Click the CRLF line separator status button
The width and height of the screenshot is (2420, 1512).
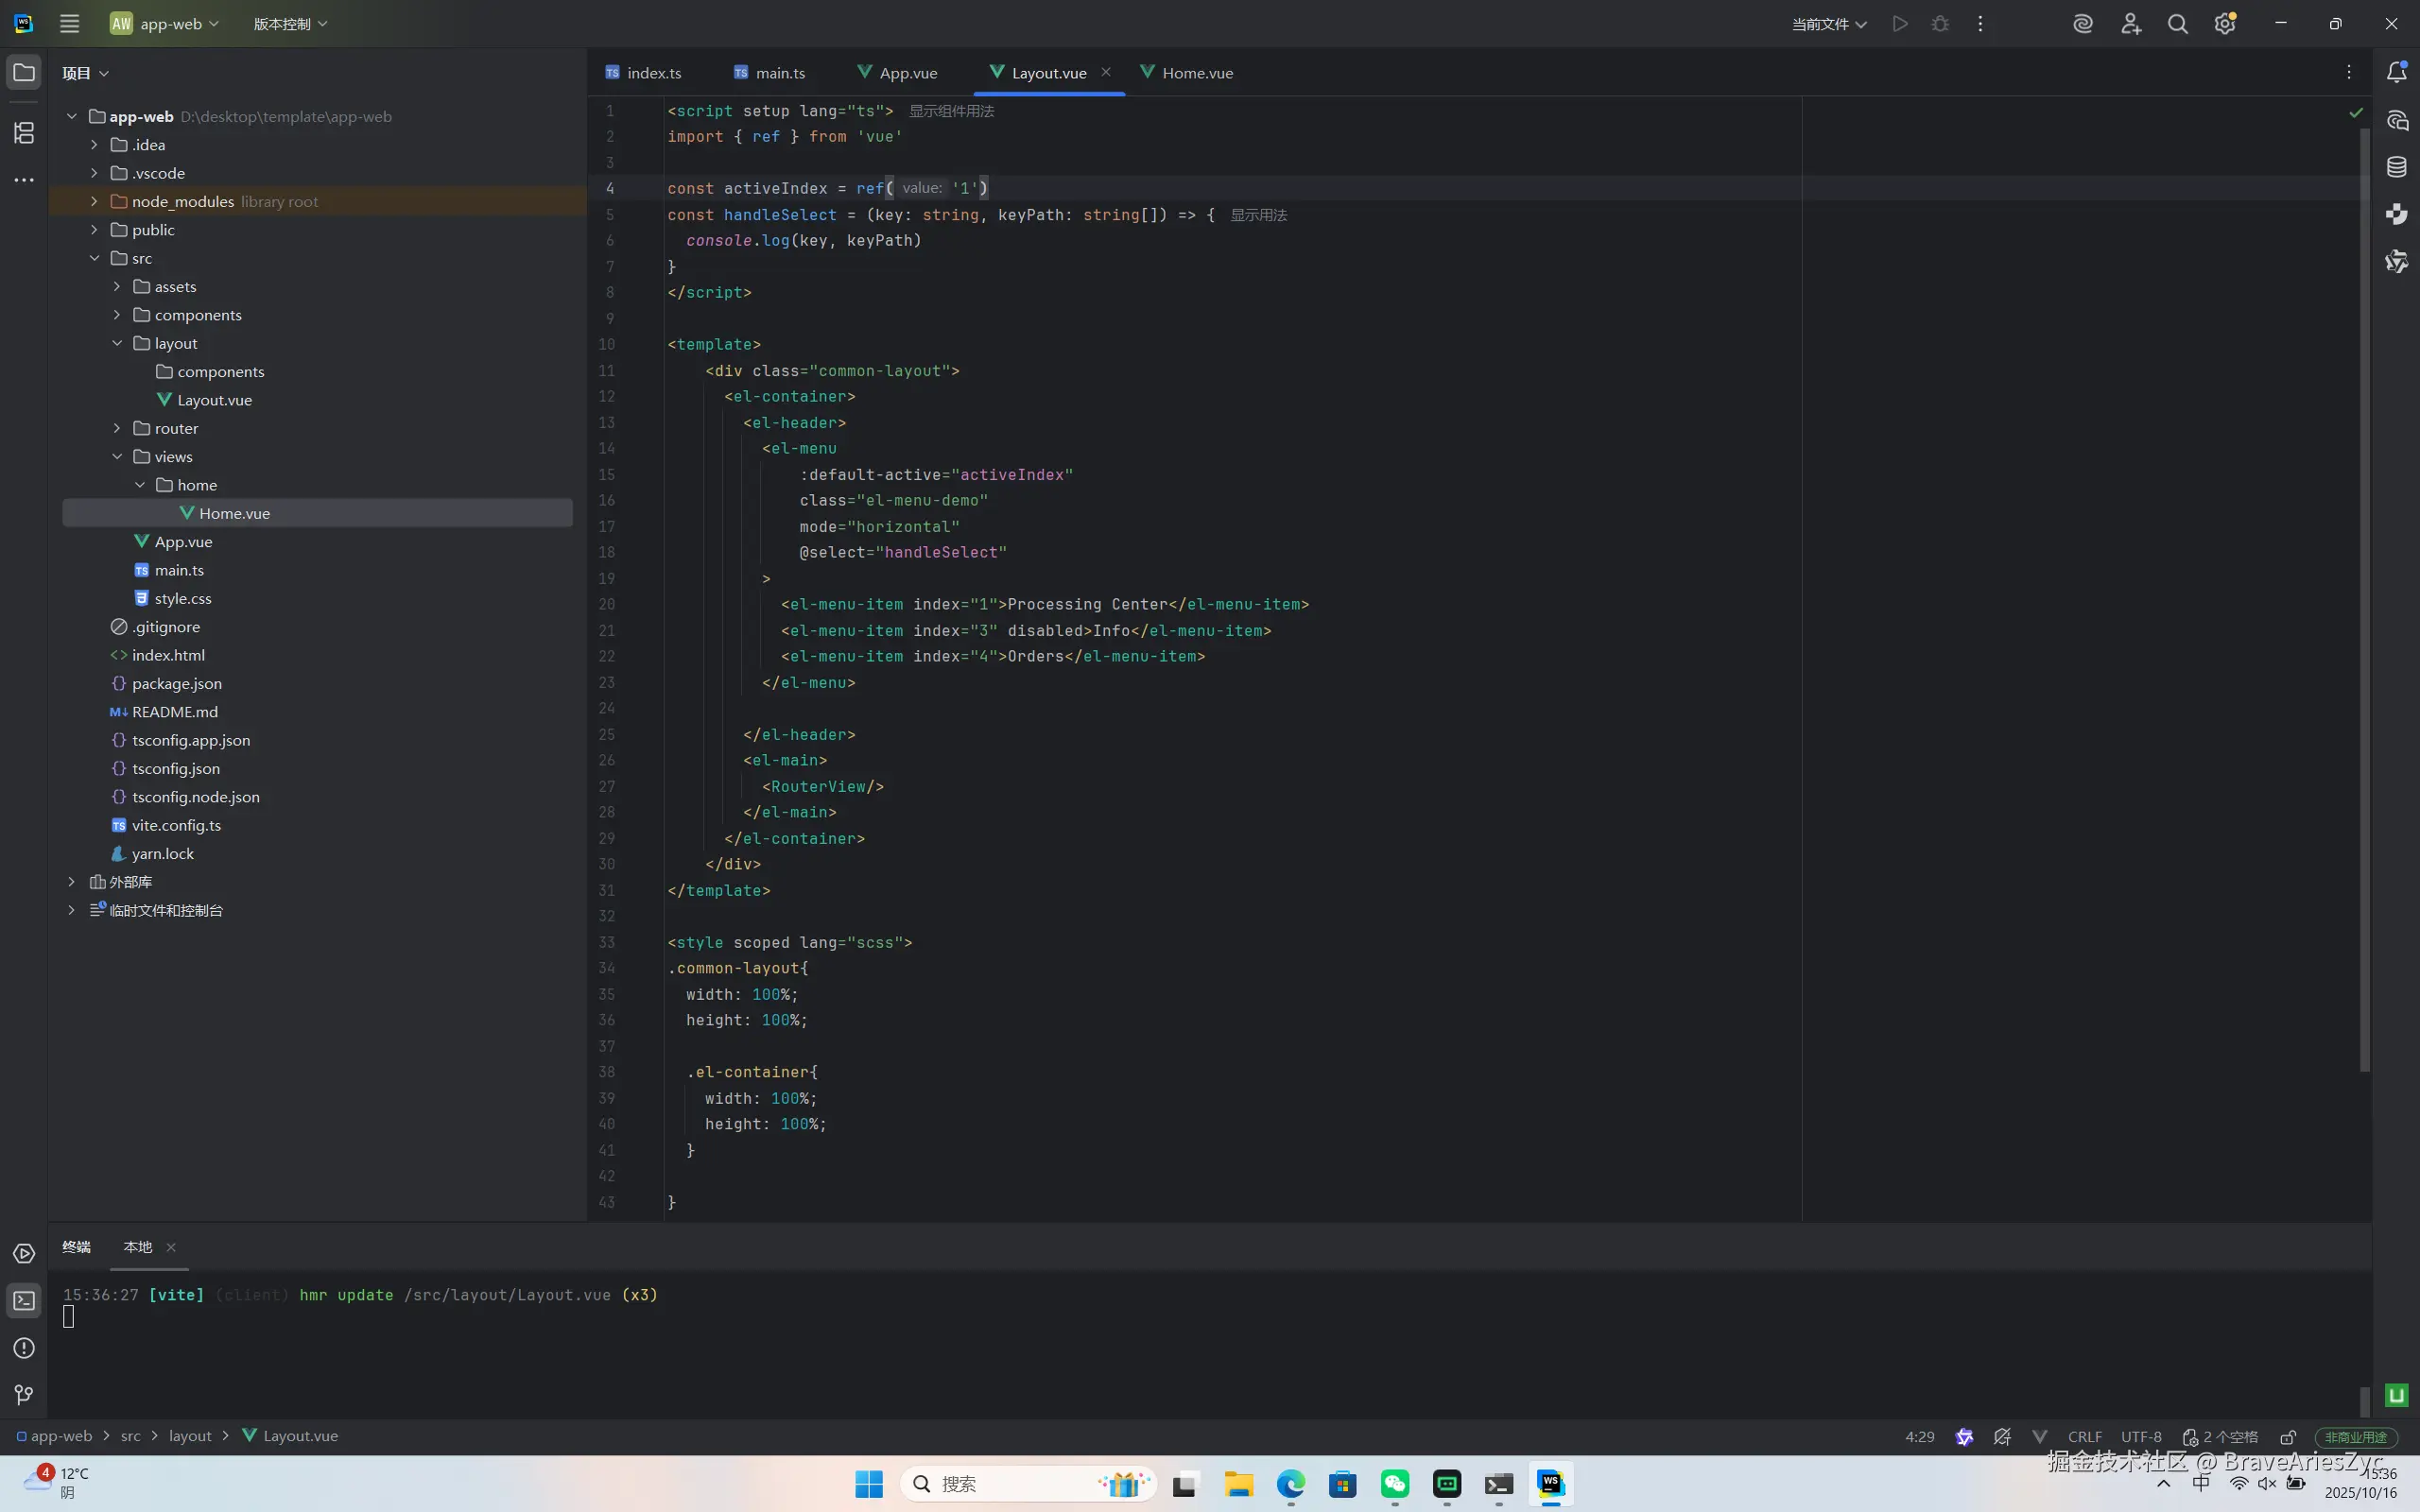[2084, 1437]
